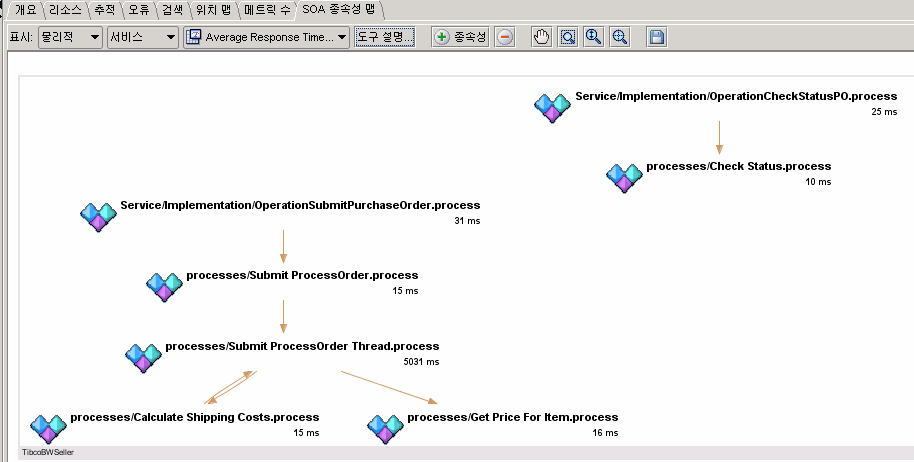The width and height of the screenshot is (914, 462).
Task: Click the fit-to-view zoom icon
Action: click(x=620, y=37)
